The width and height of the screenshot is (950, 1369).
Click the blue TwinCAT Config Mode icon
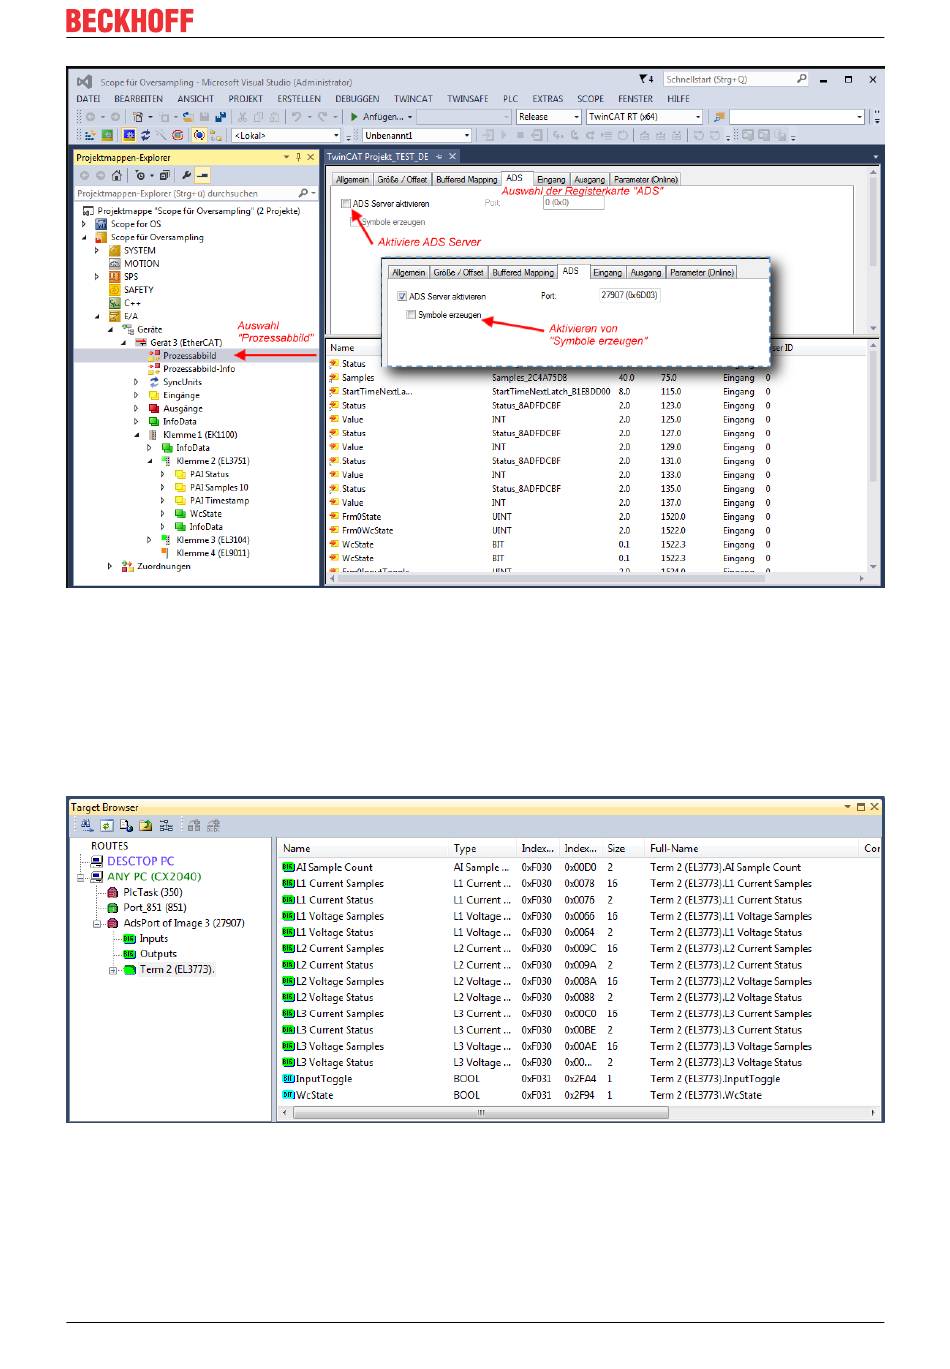point(129,135)
